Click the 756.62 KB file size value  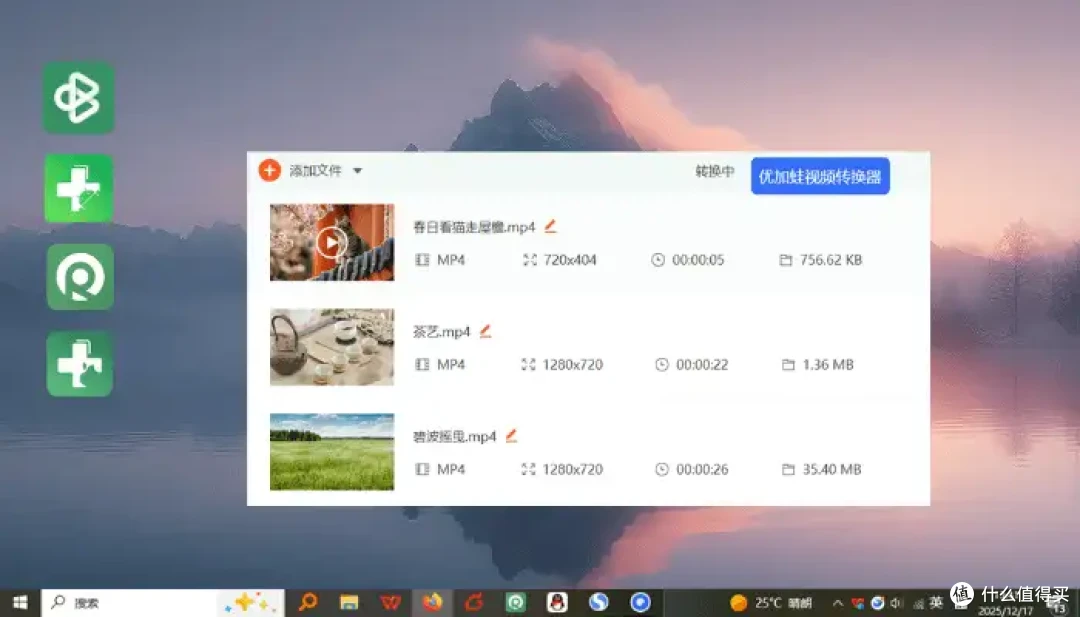click(x=831, y=260)
